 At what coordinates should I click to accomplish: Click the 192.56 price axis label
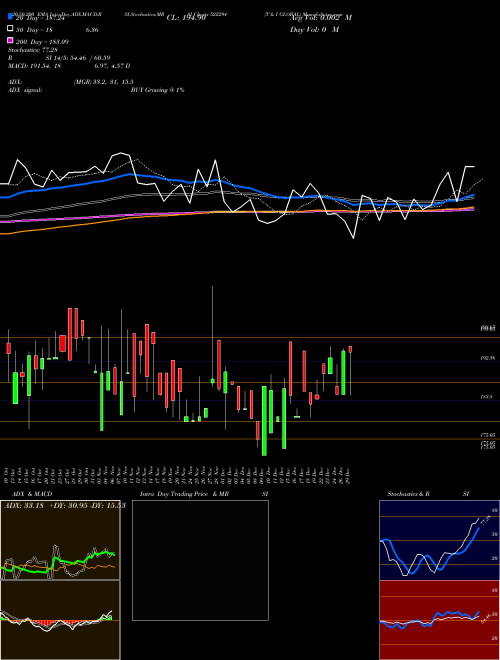pyautogui.click(x=488, y=358)
